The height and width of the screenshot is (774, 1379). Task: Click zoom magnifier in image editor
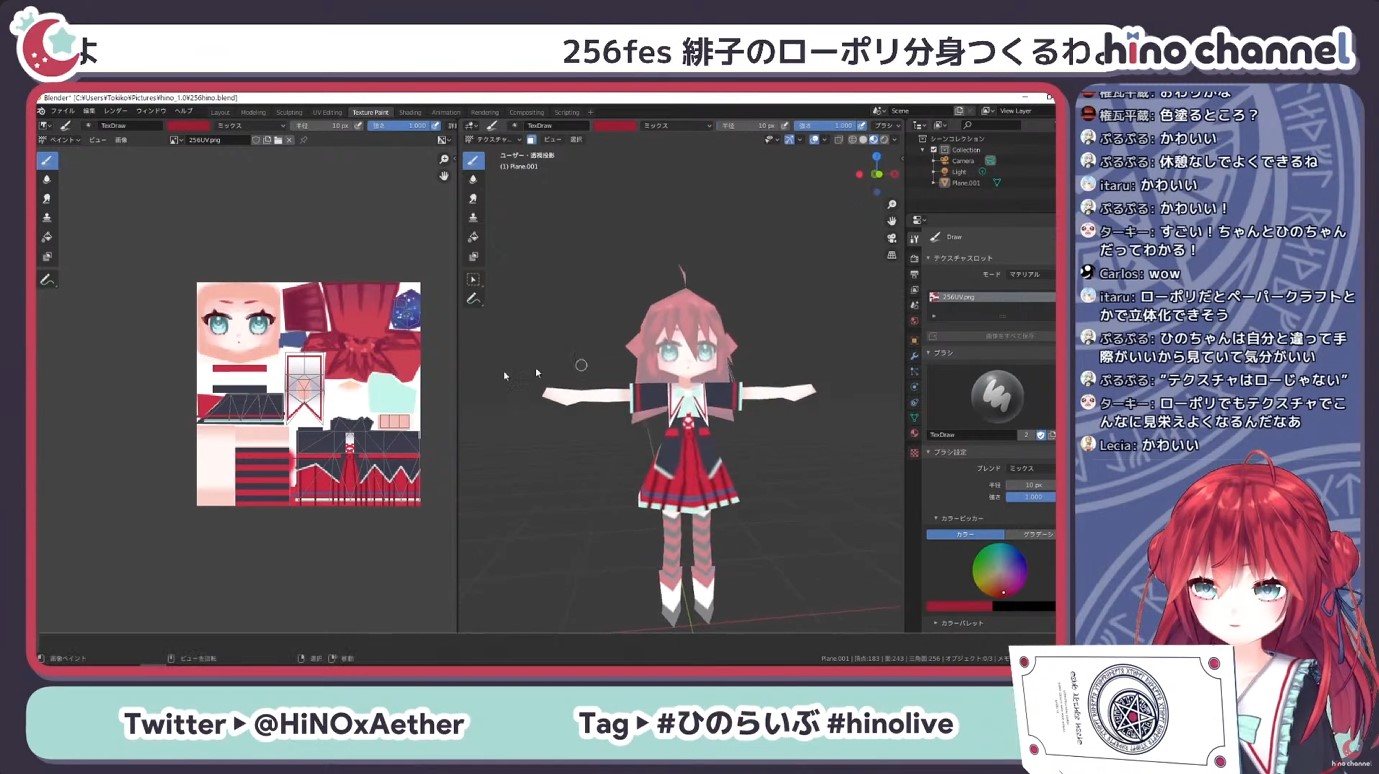coord(444,160)
